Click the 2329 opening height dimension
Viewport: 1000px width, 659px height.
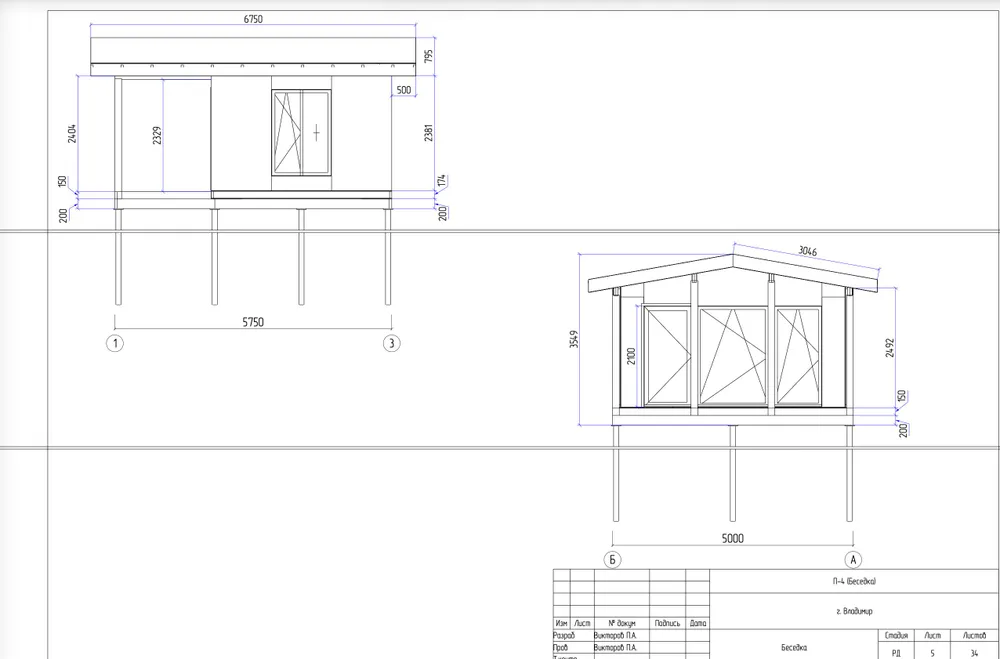[x=157, y=135]
